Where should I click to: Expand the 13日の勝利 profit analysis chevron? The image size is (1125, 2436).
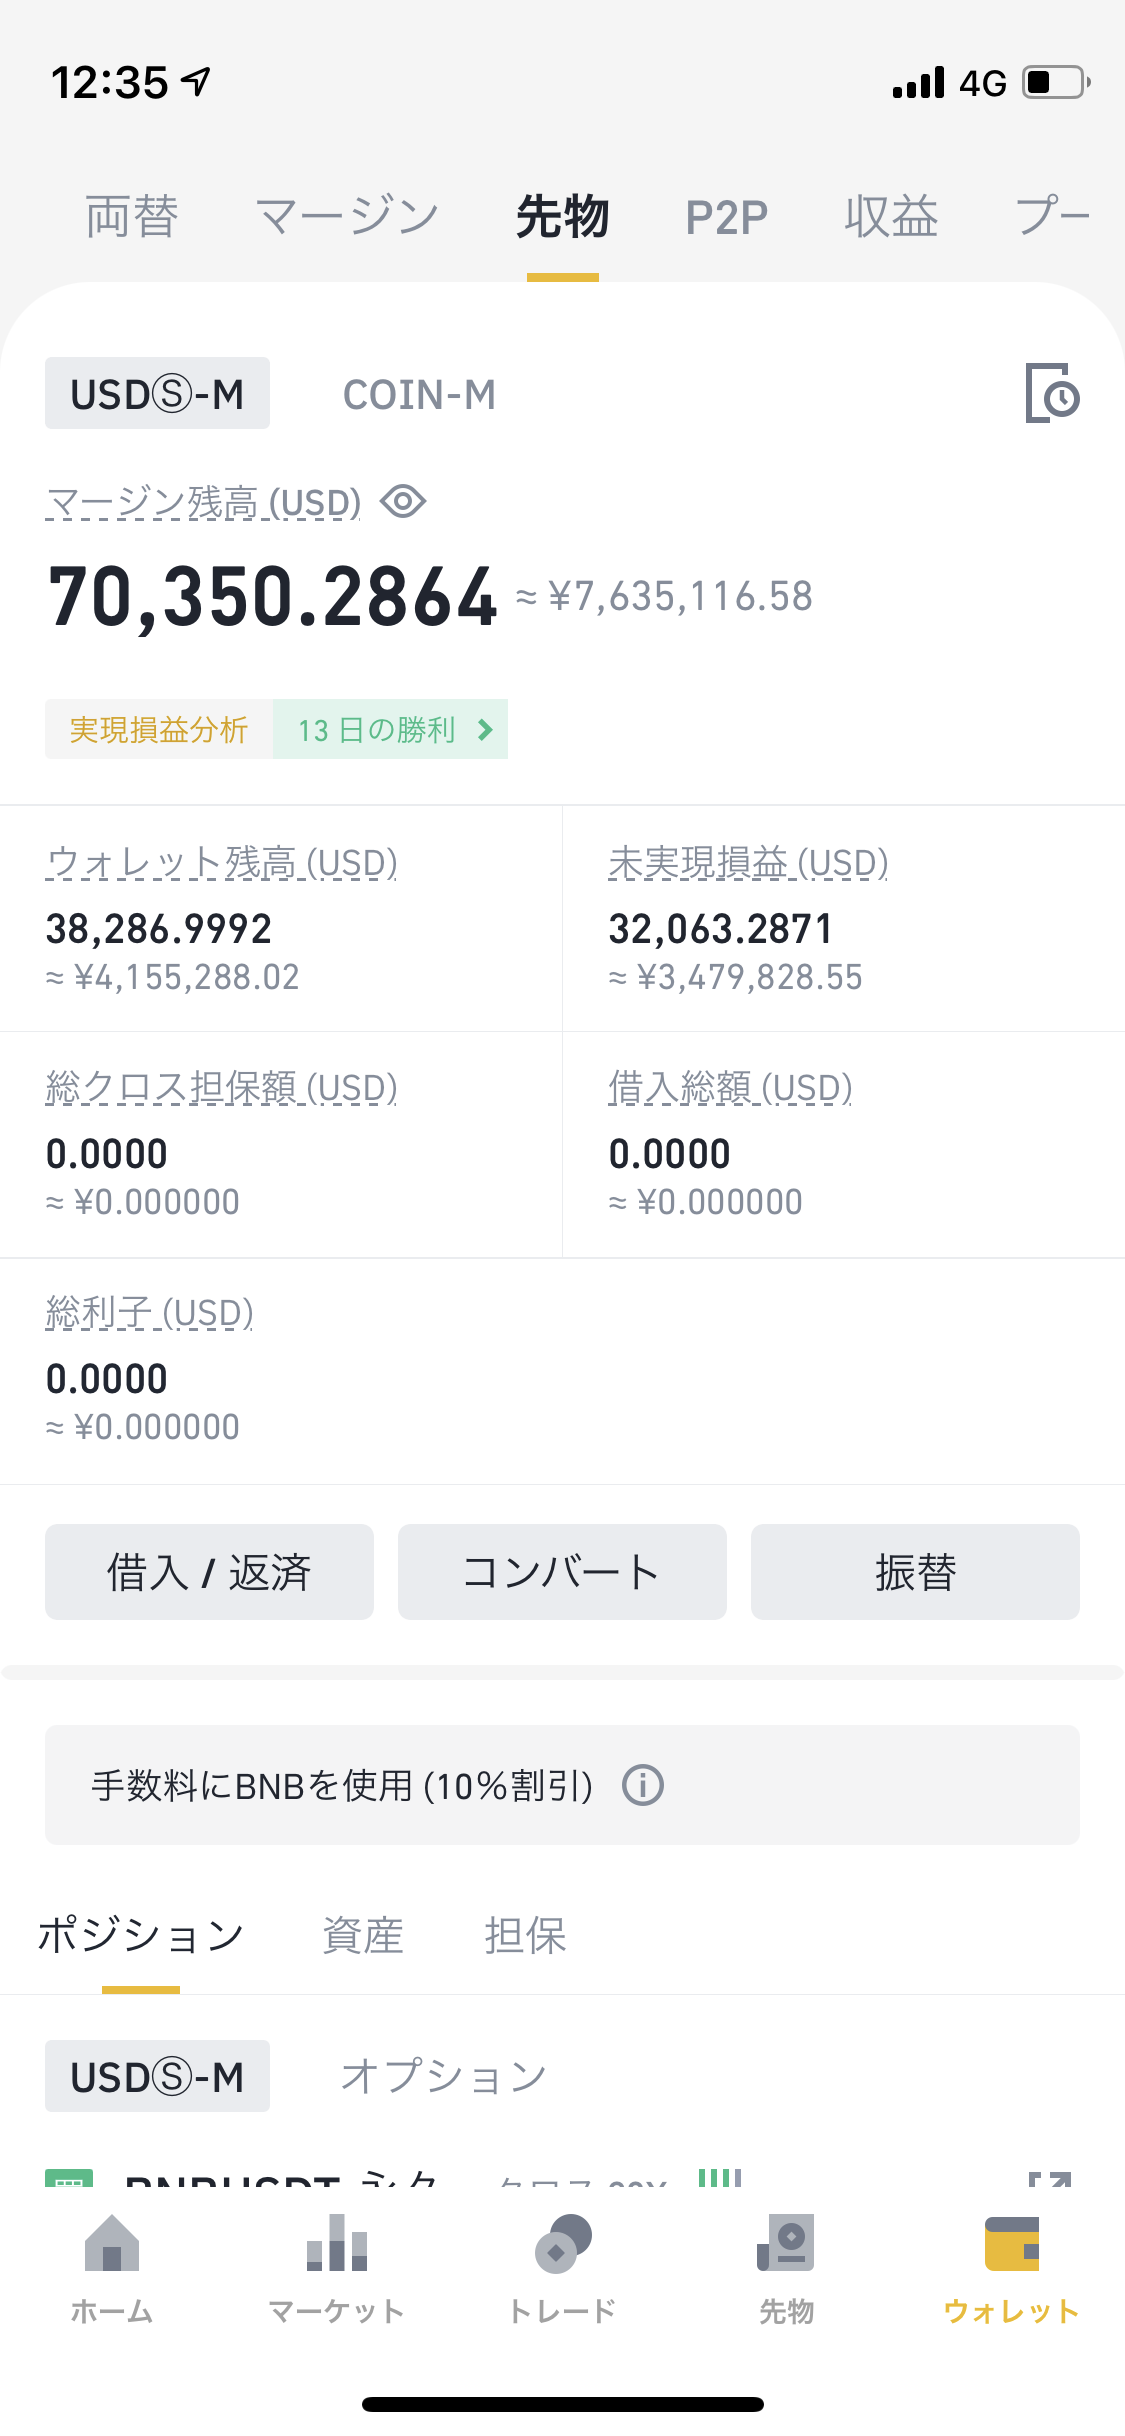[x=485, y=730]
